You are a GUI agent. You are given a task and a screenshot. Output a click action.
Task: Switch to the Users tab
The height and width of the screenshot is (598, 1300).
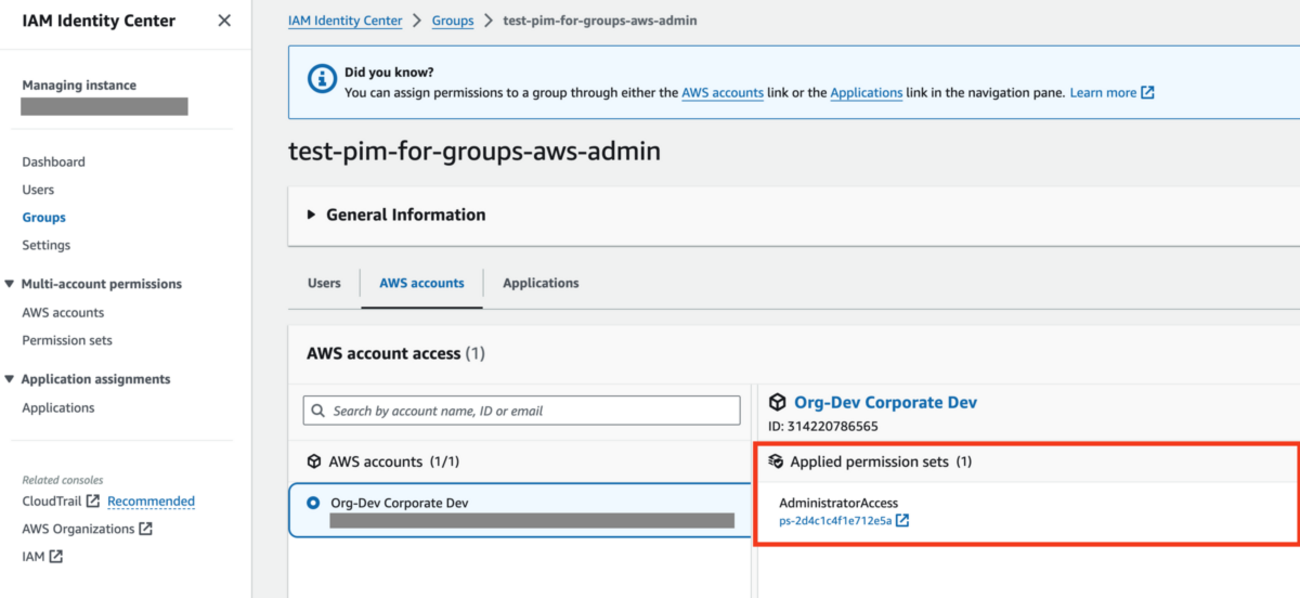pos(324,283)
